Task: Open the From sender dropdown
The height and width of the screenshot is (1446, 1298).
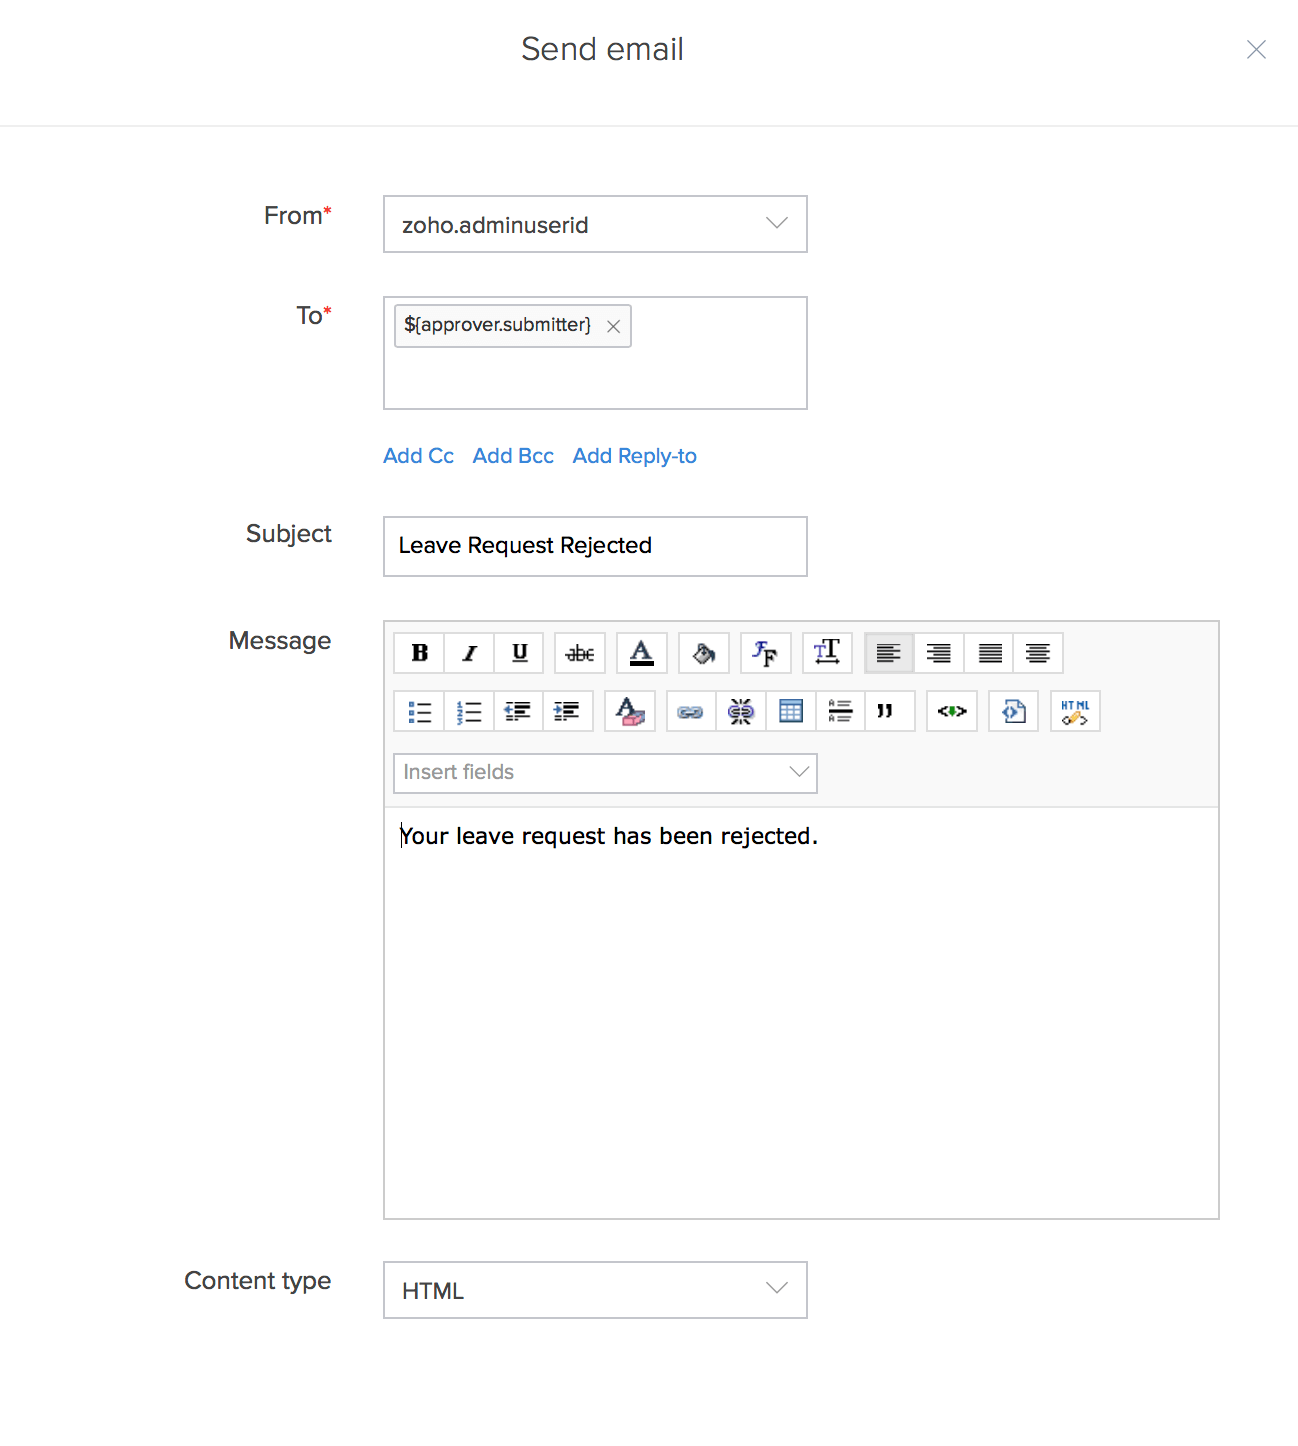Action: [595, 224]
